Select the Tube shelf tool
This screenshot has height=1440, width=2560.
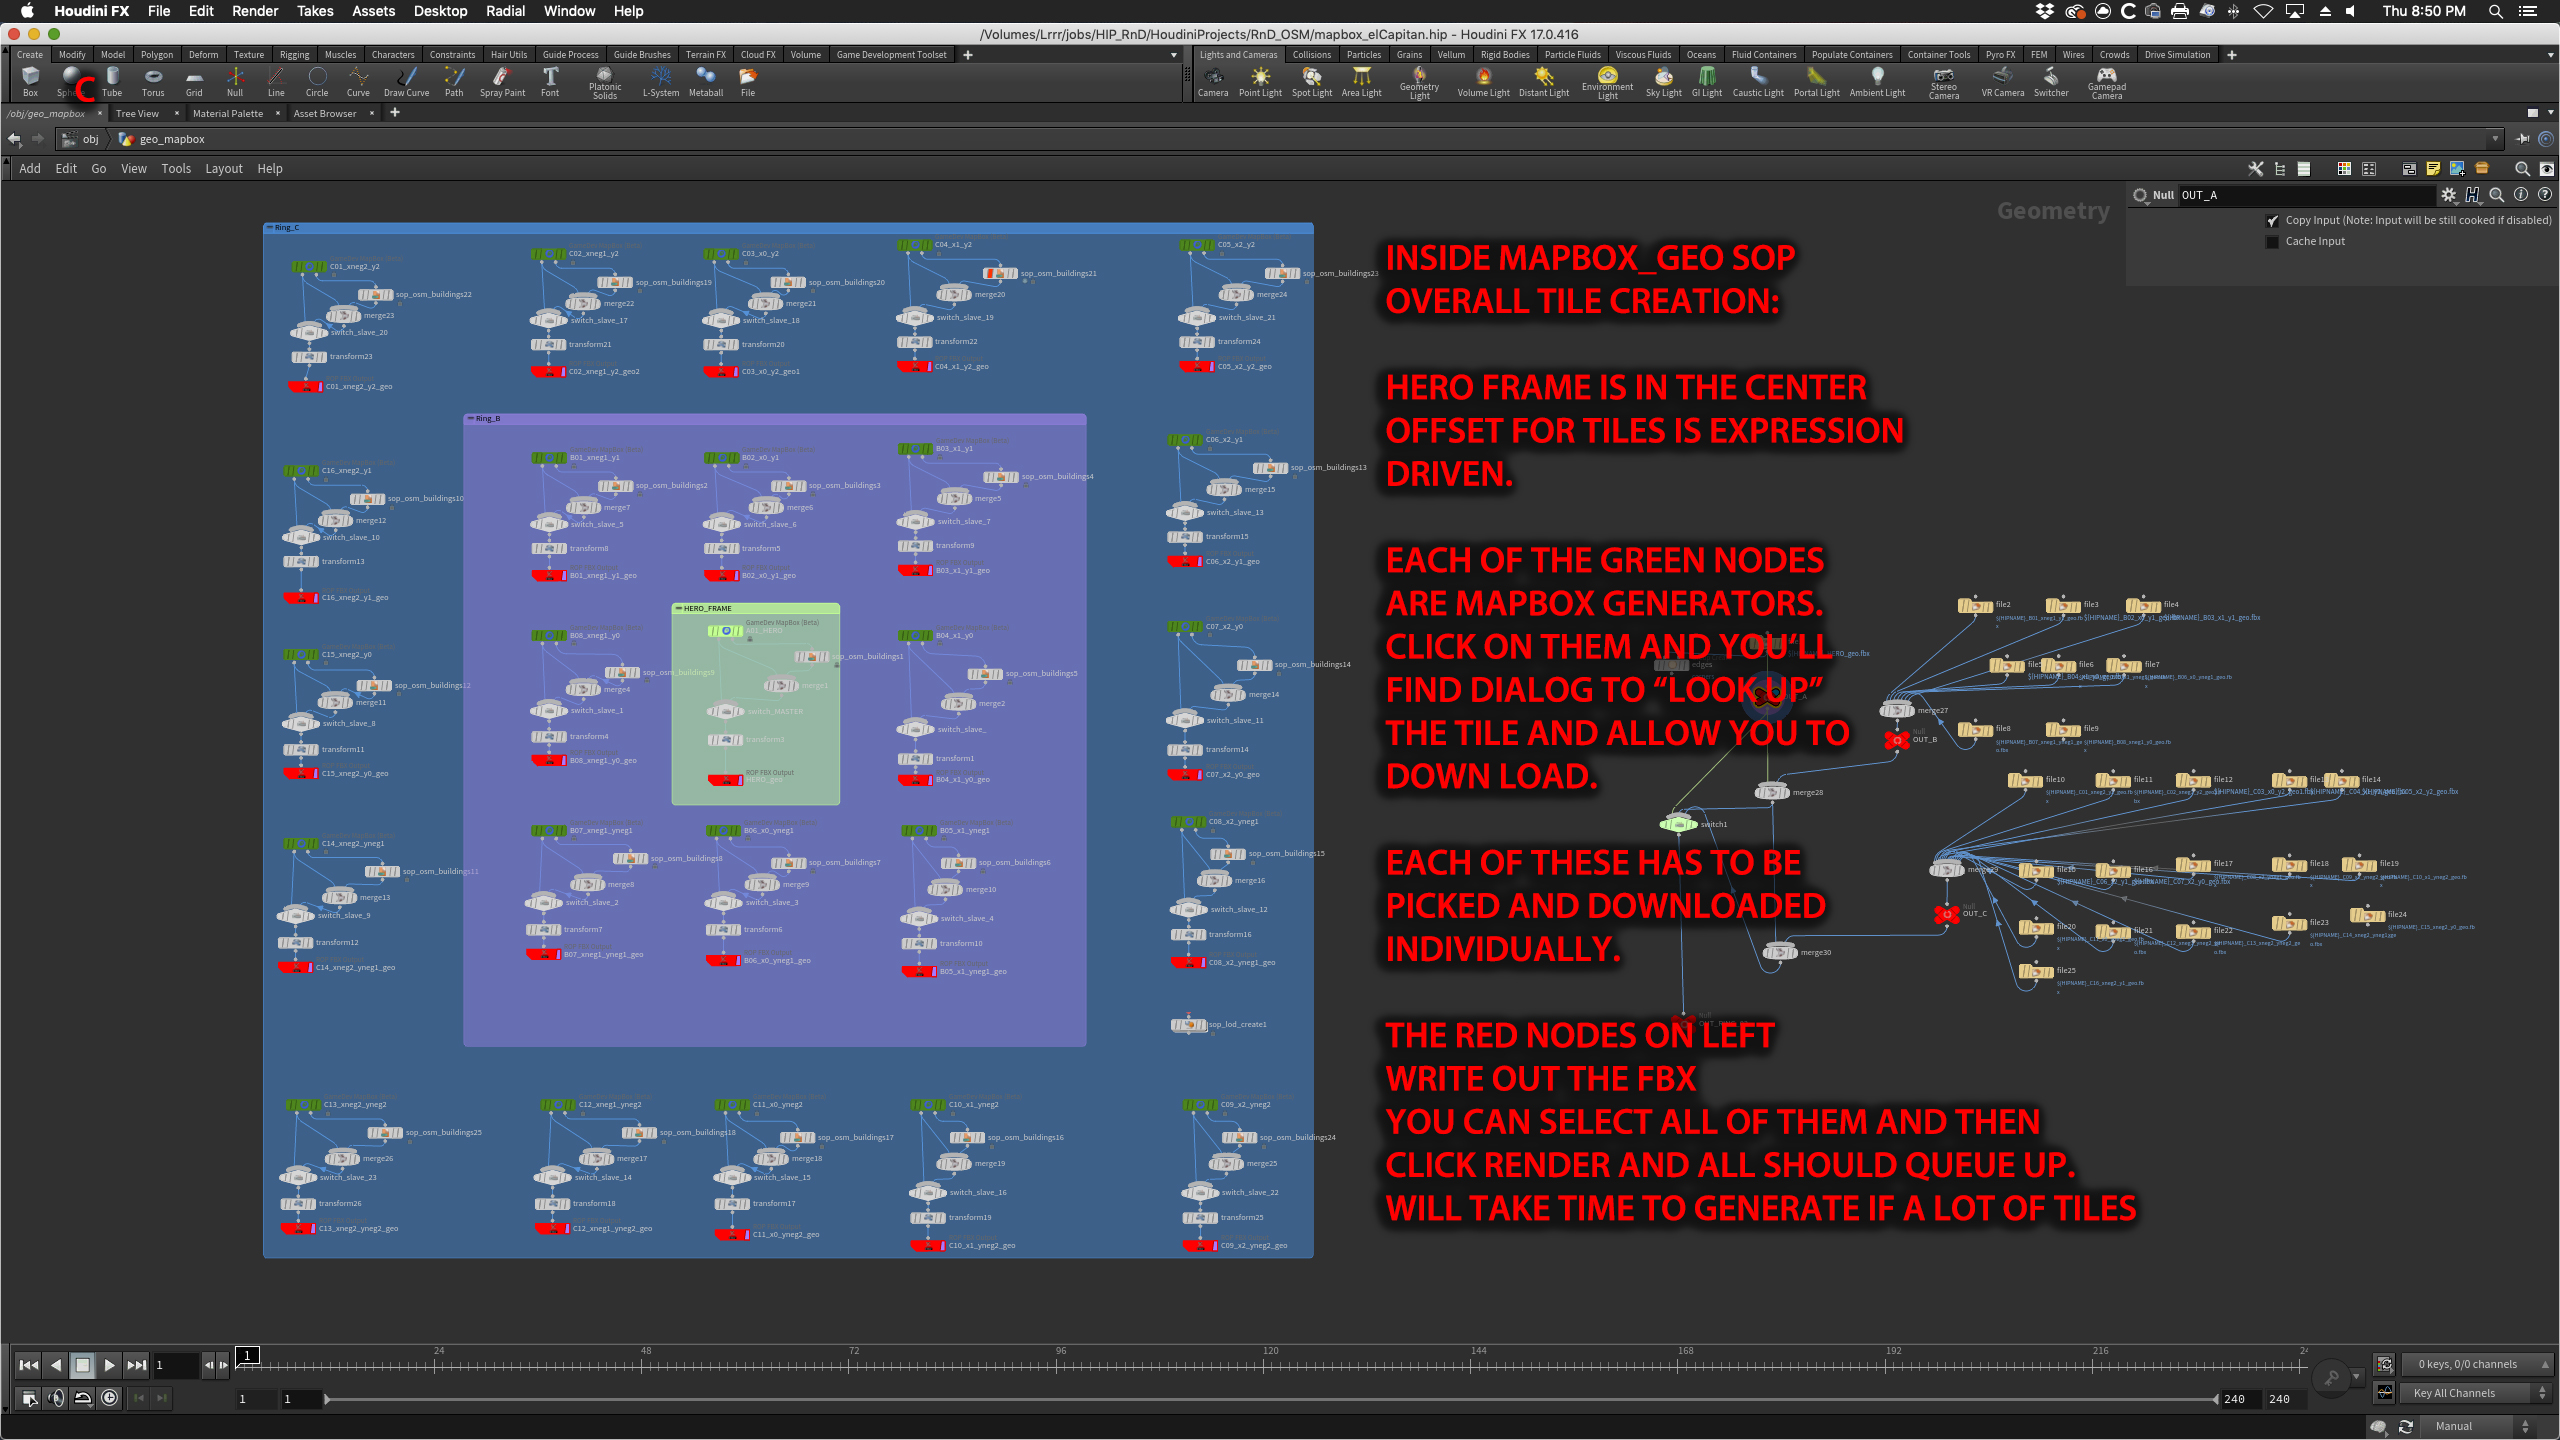coord(112,81)
